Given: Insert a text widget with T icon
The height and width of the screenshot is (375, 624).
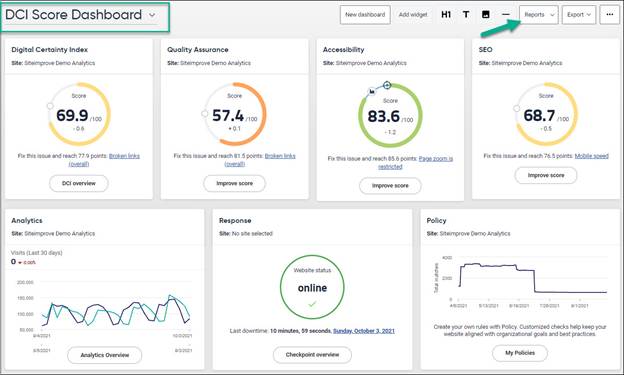Looking at the screenshot, I should click(x=466, y=15).
